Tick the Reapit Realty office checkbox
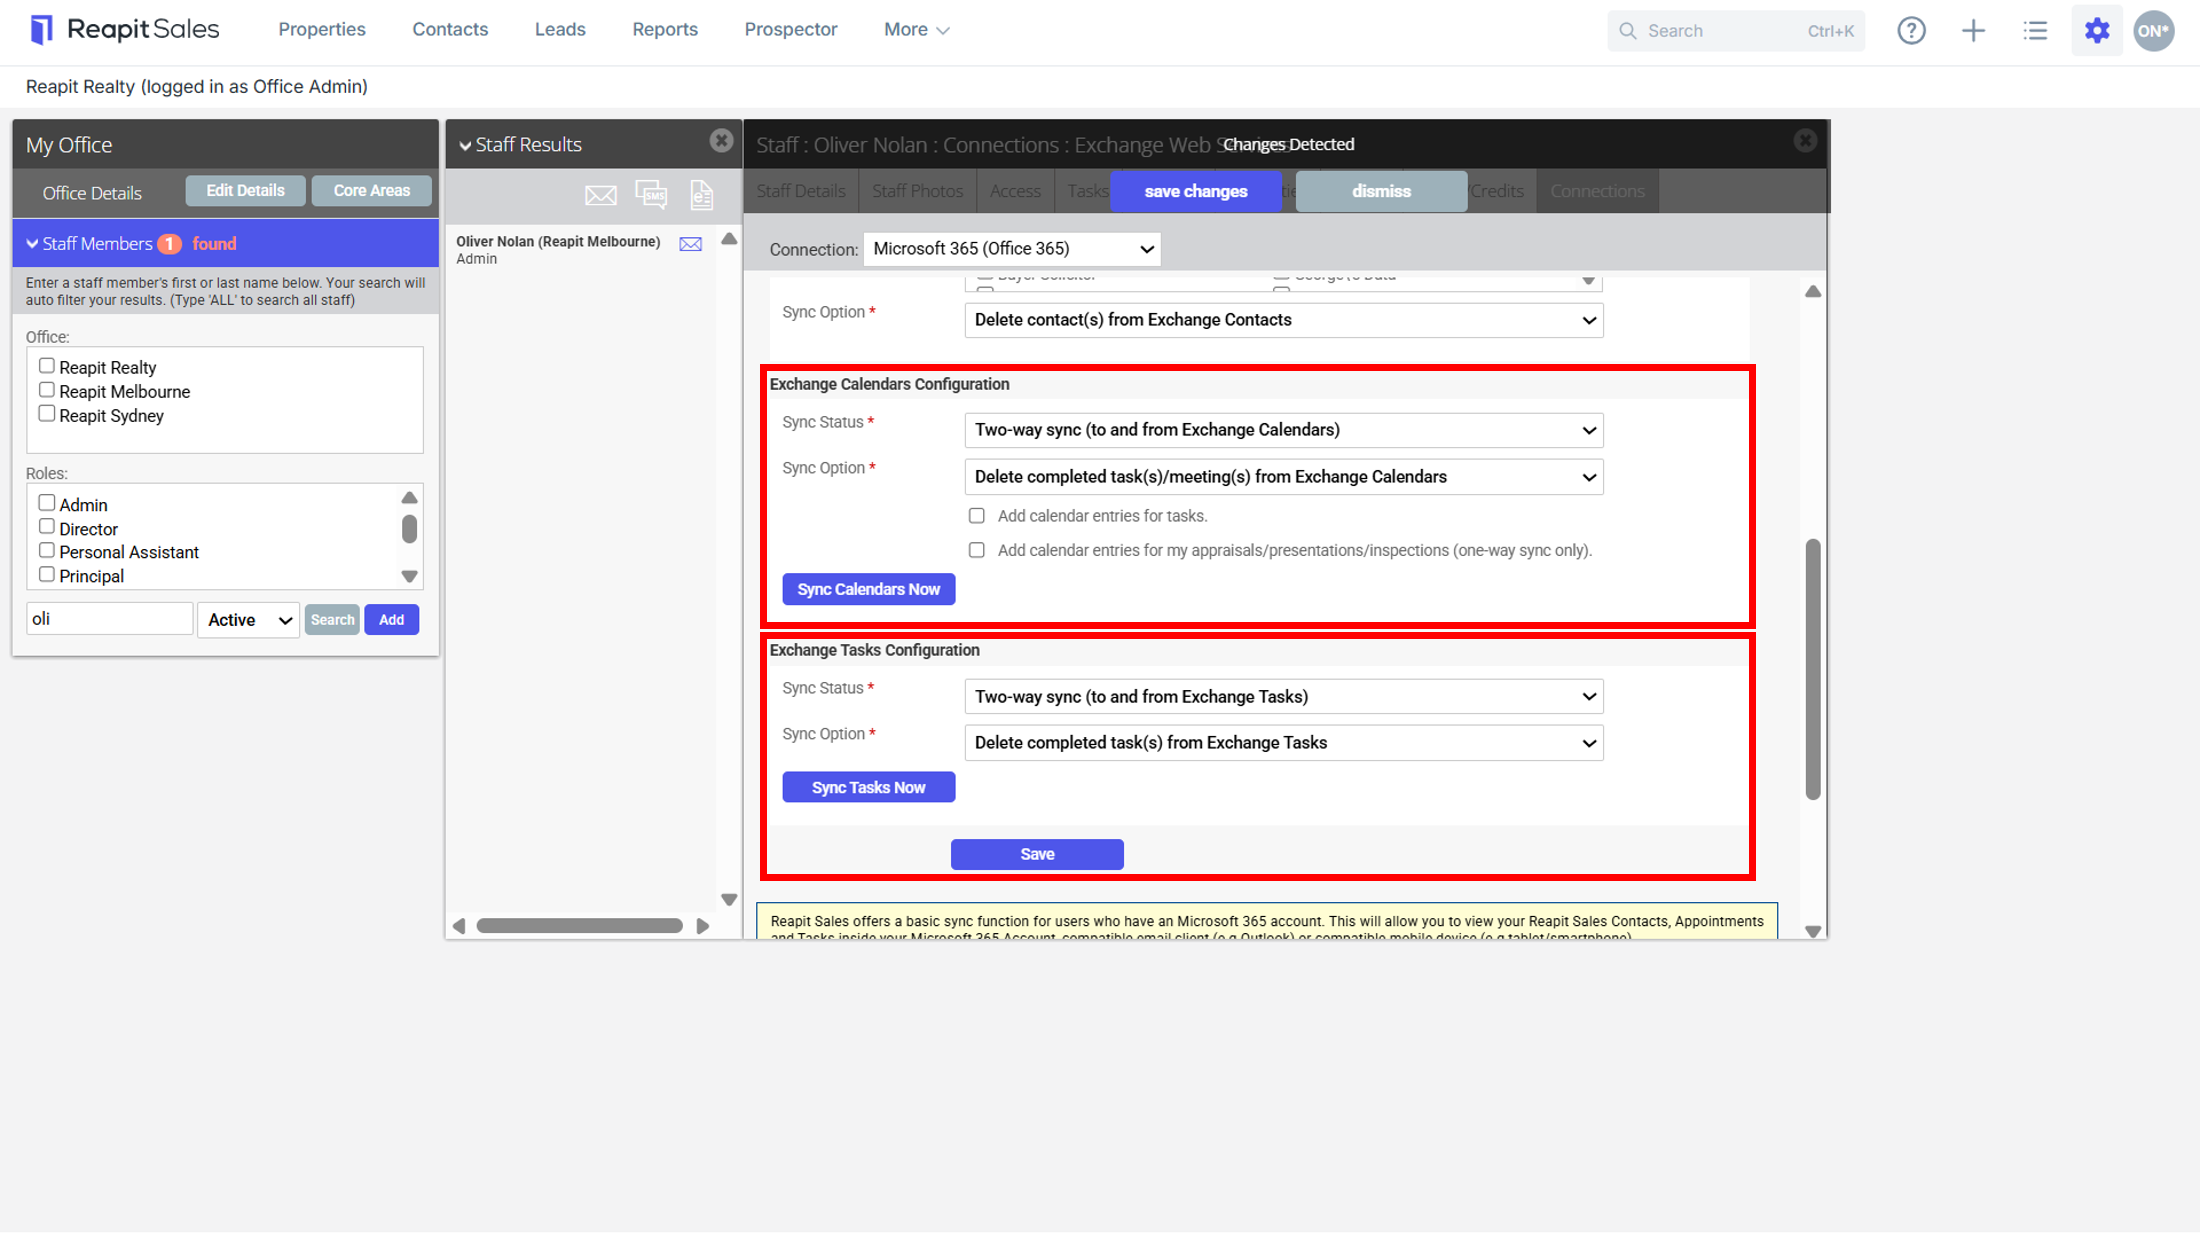 [x=46, y=366]
